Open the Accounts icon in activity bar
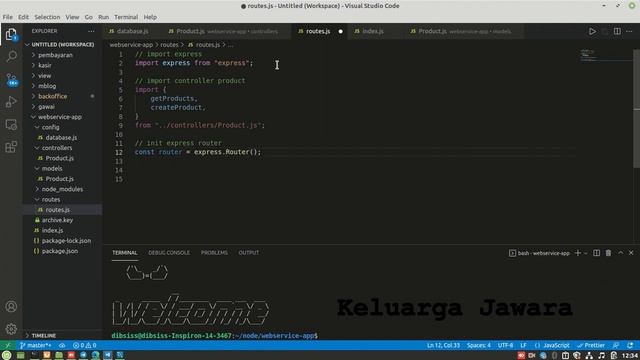The image size is (640, 360). pos(11,307)
